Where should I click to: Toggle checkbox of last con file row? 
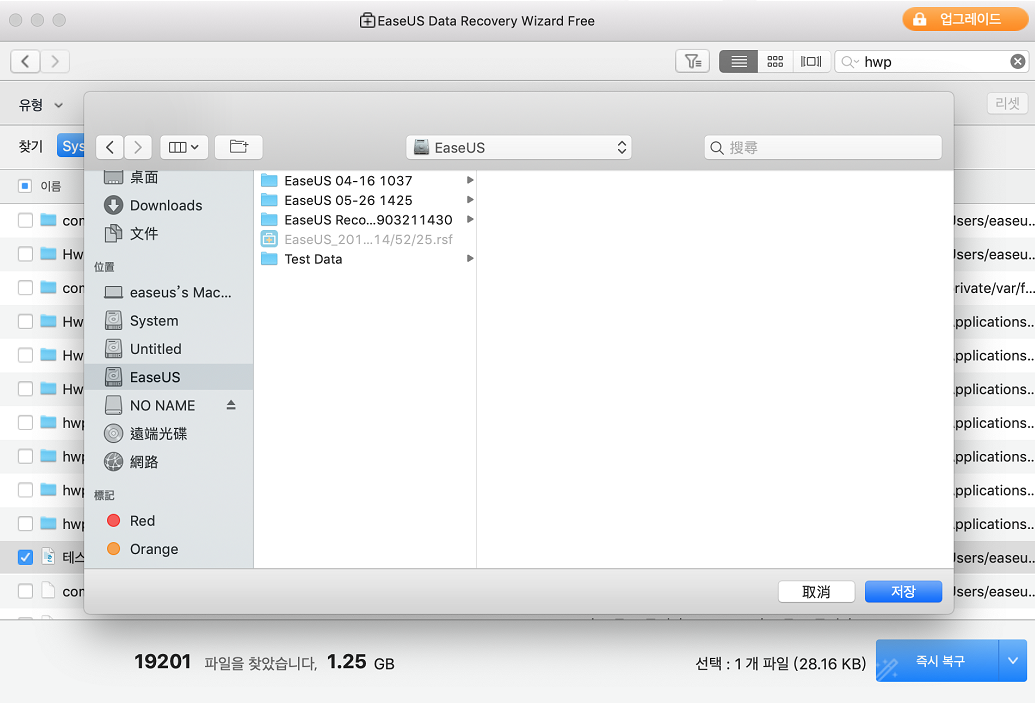25,591
